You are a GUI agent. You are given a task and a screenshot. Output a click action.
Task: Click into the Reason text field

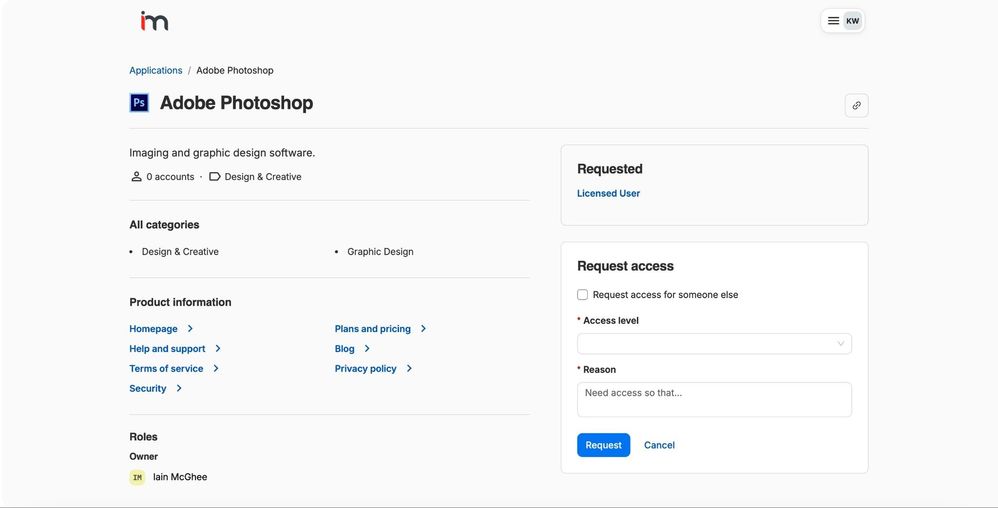click(x=714, y=399)
